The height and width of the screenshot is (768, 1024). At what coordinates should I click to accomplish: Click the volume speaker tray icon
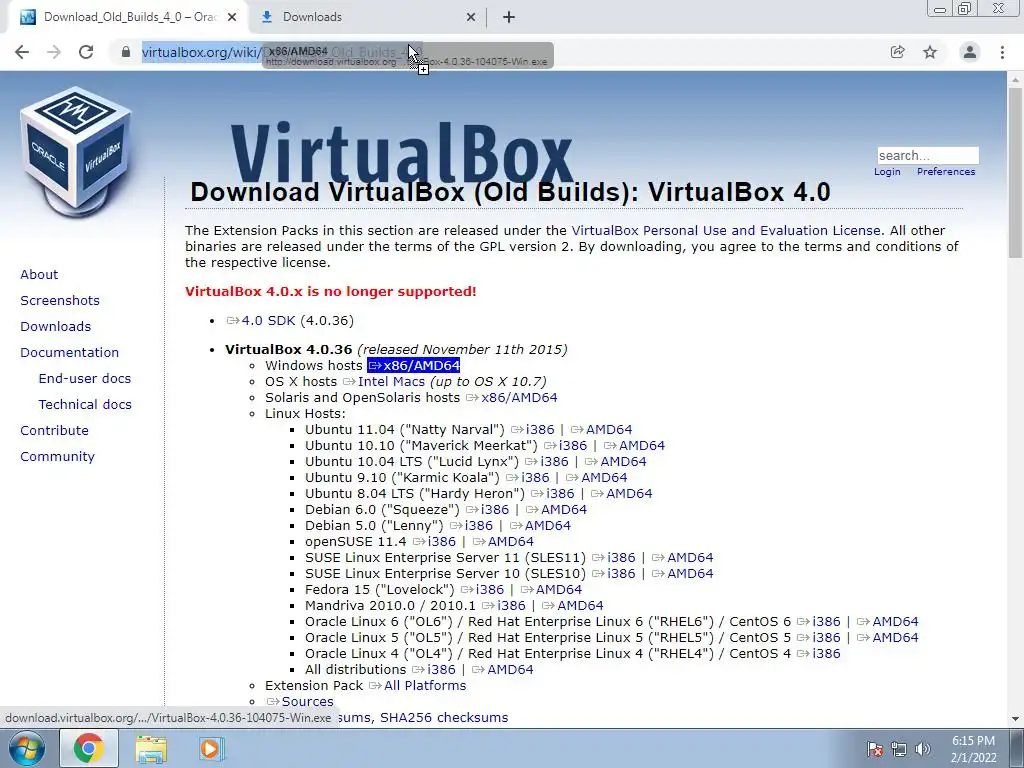click(923, 749)
